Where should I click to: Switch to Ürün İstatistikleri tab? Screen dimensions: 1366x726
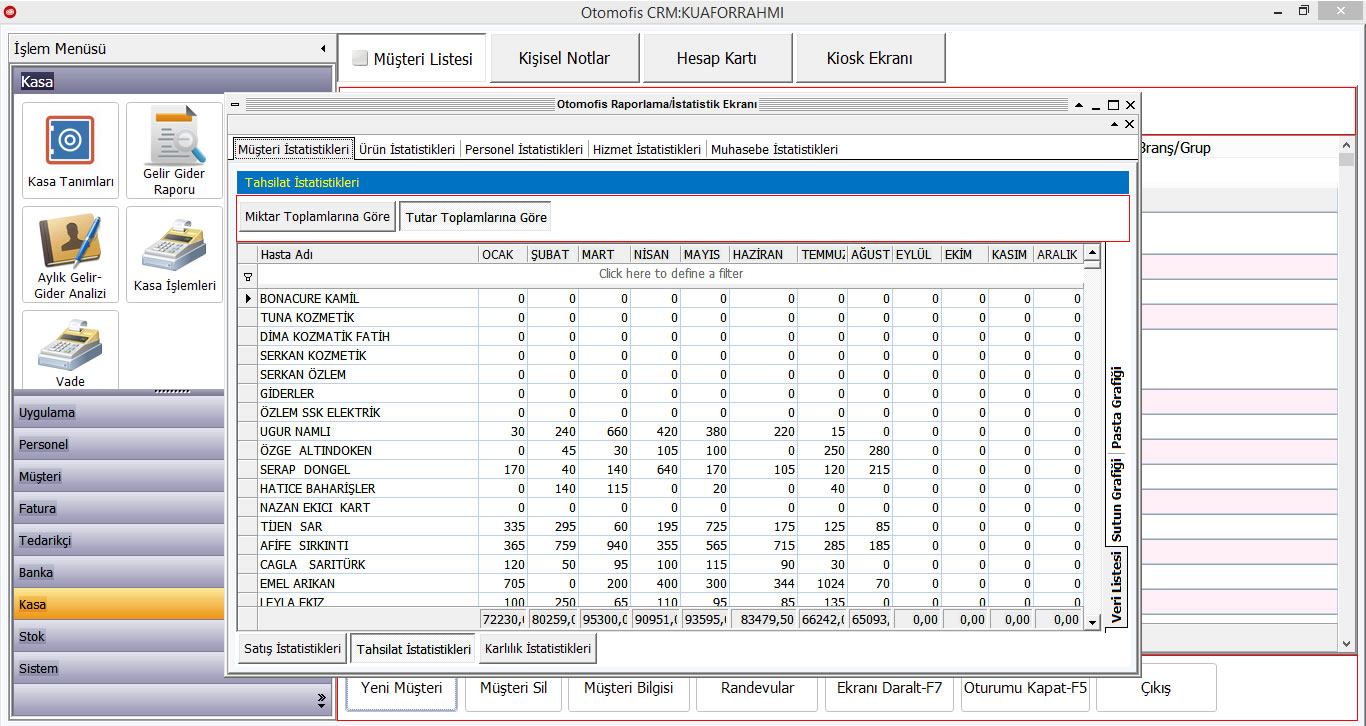(407, 149)
